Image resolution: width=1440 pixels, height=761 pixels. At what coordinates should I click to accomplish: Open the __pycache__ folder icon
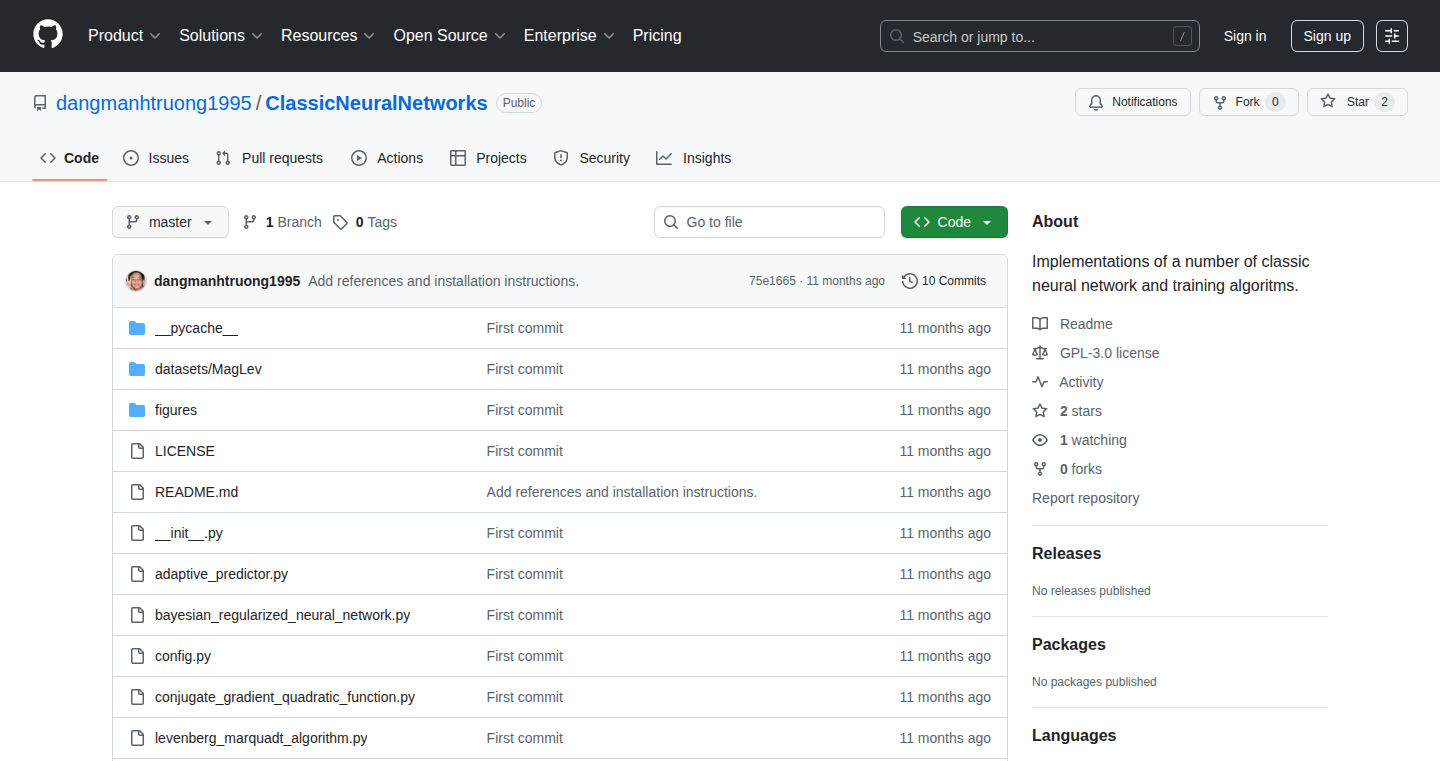pos(137,328)
